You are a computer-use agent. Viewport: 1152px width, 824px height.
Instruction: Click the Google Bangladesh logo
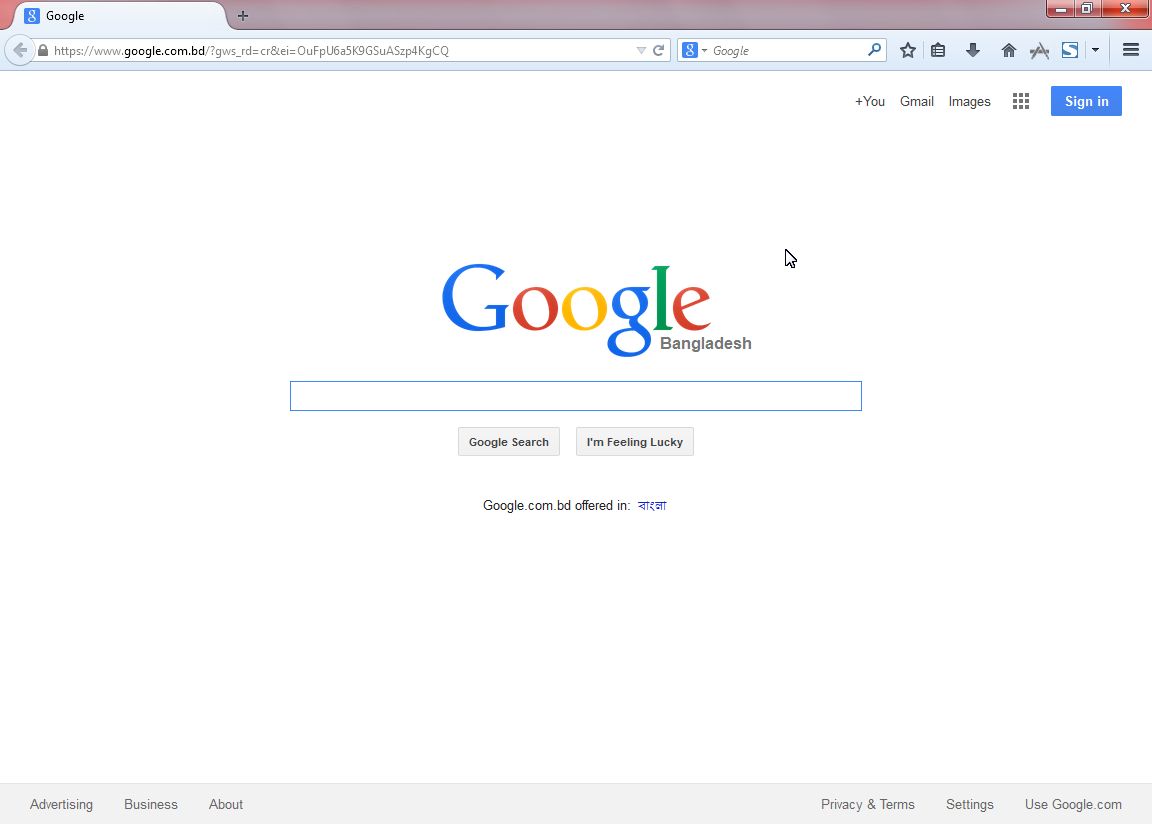(596, 310)
